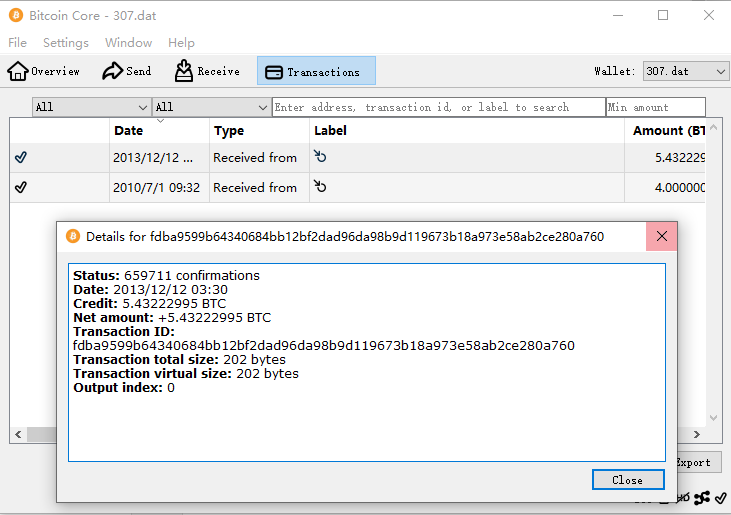The width and height of the screenshot is (731, 515).
Task: Click confirmed status icon for 2013/12/12 transaction
Action: [21, 157]
